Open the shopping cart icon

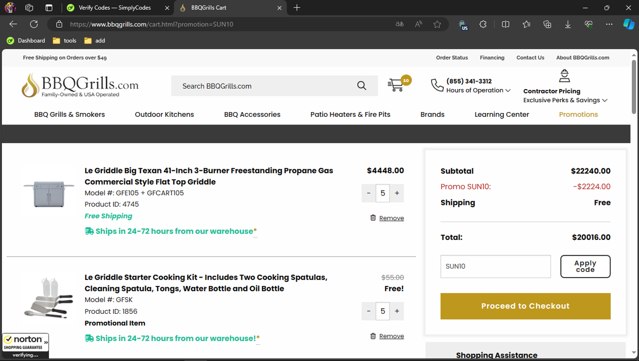(x=395, y=85)
